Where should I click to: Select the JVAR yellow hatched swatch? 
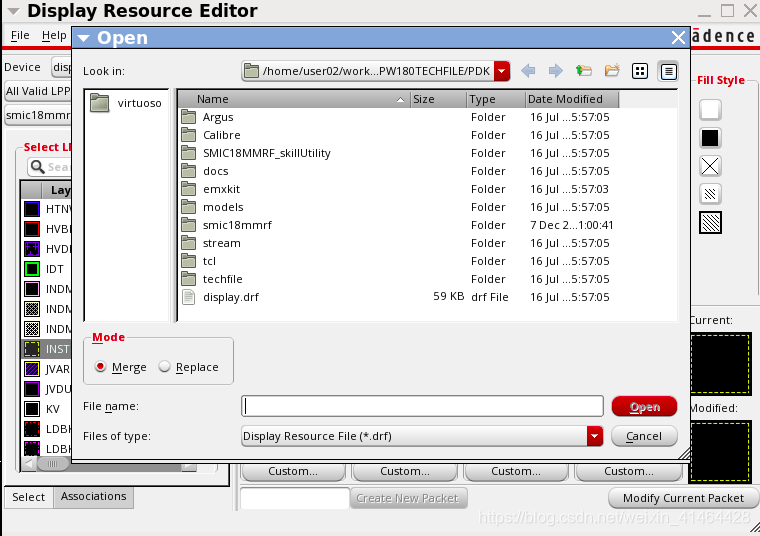[x=32, y=369]
